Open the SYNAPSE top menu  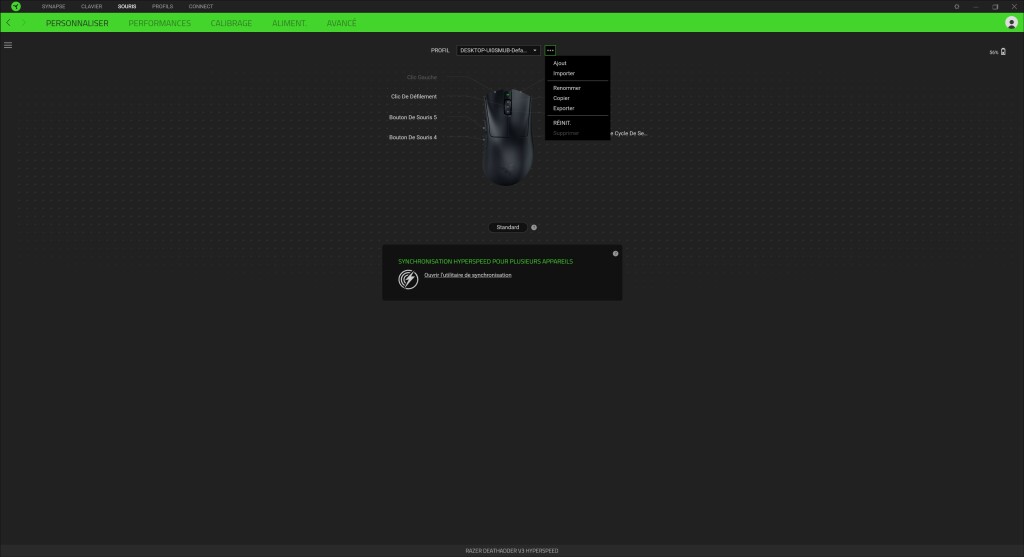(54, 7)
